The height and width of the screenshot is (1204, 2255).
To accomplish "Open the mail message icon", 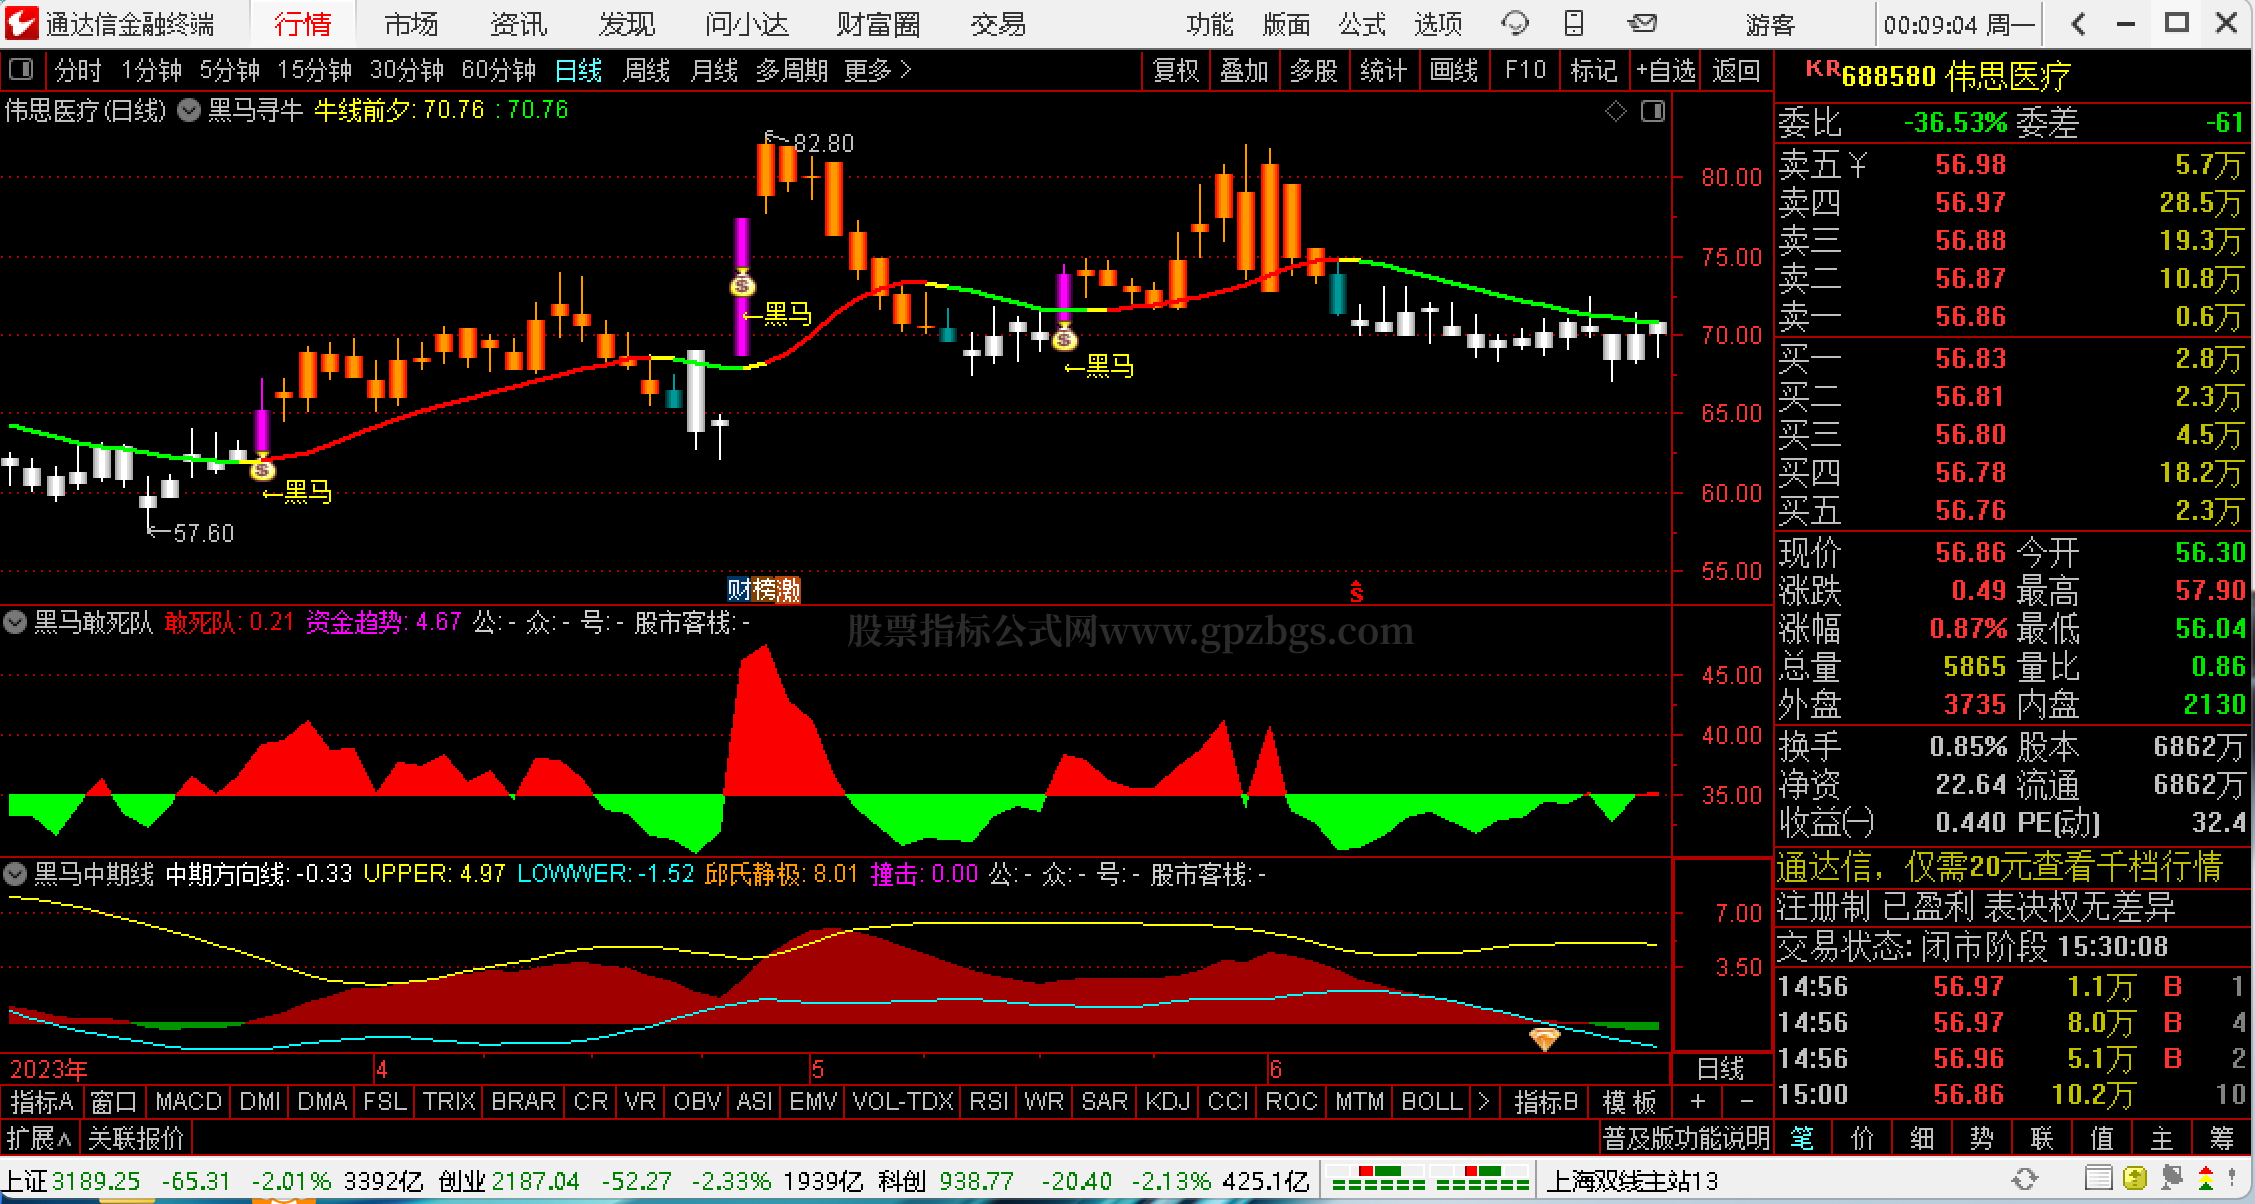I will click(x=1641, y=23).
